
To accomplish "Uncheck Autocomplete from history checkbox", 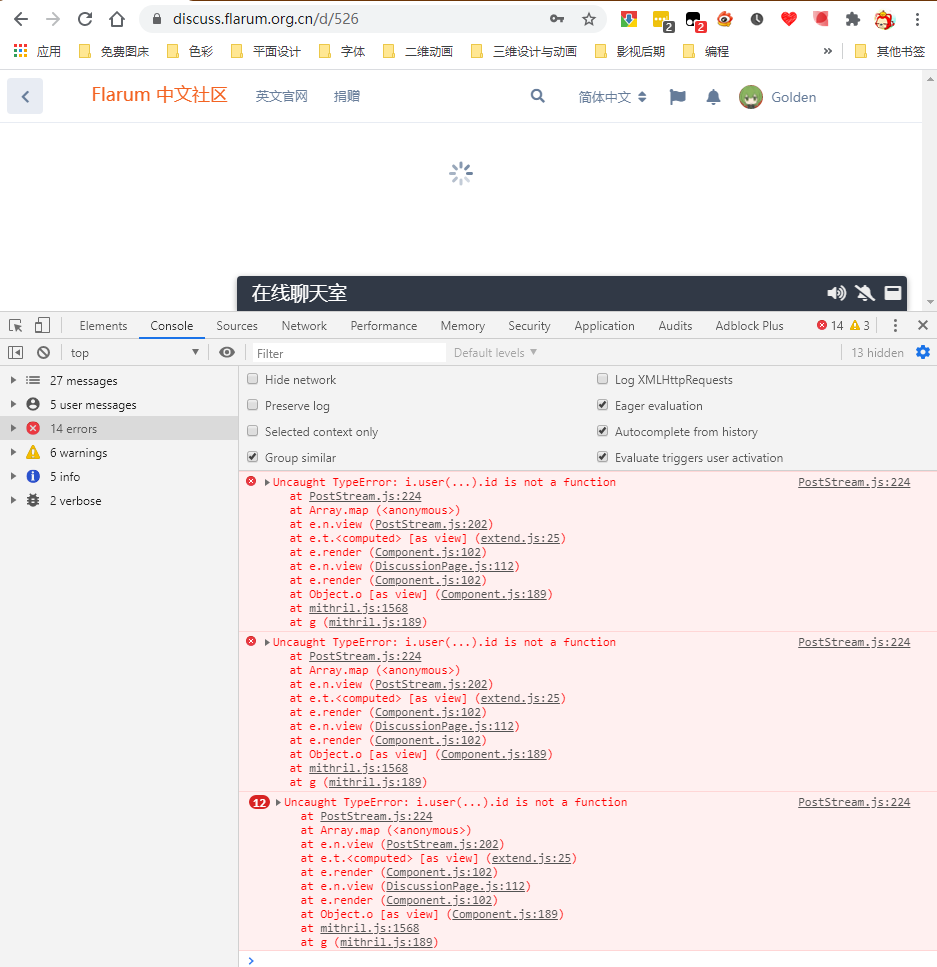I will coord(603,430).
